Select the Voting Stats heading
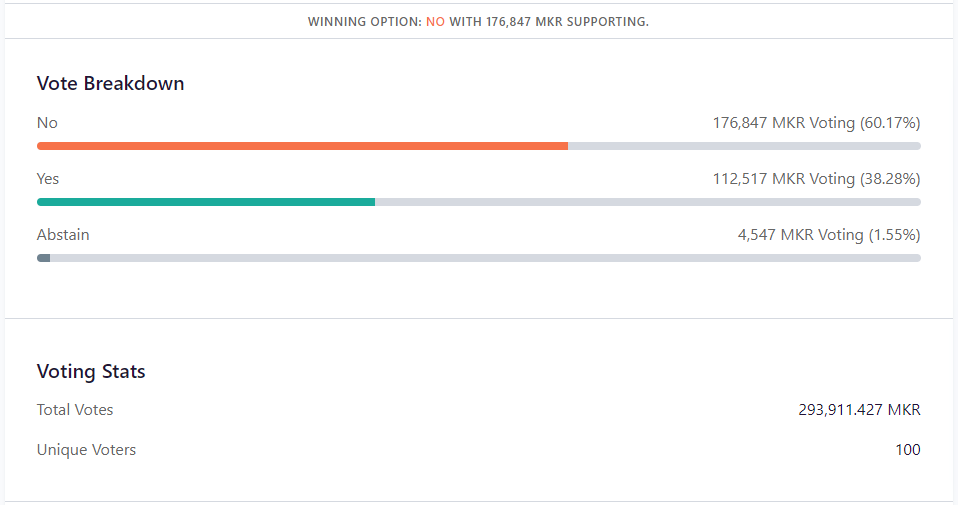 pyautogui.click(x=91, y=372)
